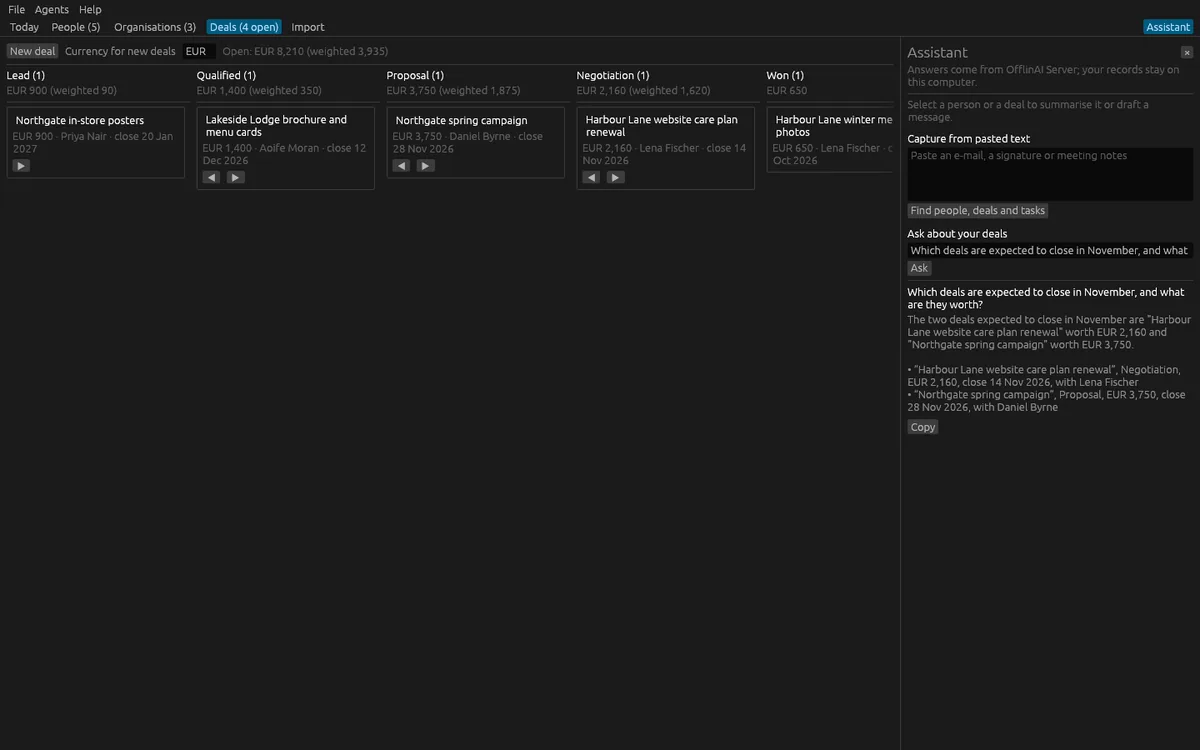Click EUR 1,400 (weighted 350) subtotal

(259, 91)
